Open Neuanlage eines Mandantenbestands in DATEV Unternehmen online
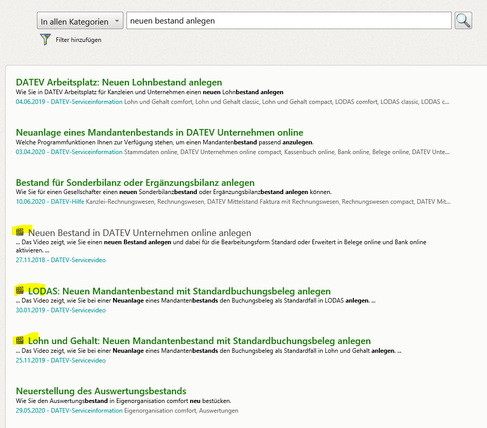 tap(159, 132)
